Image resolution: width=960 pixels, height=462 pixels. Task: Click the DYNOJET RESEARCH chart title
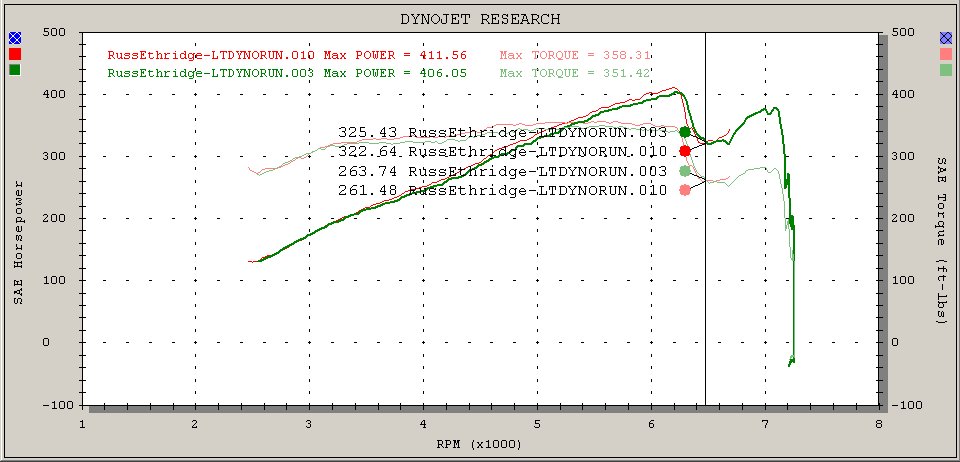point(480,19)
